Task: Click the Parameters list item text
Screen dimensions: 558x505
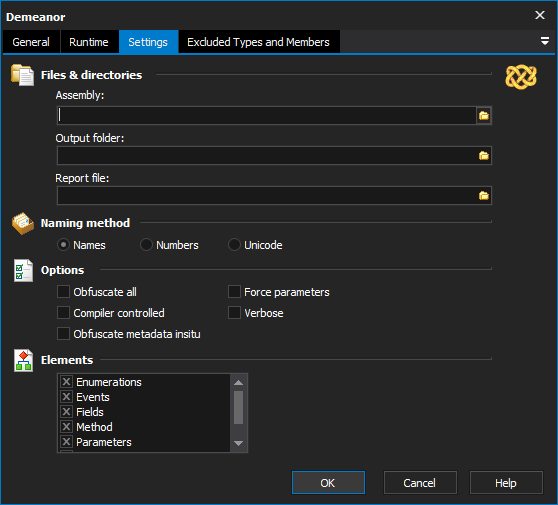Action: [104, 442]
